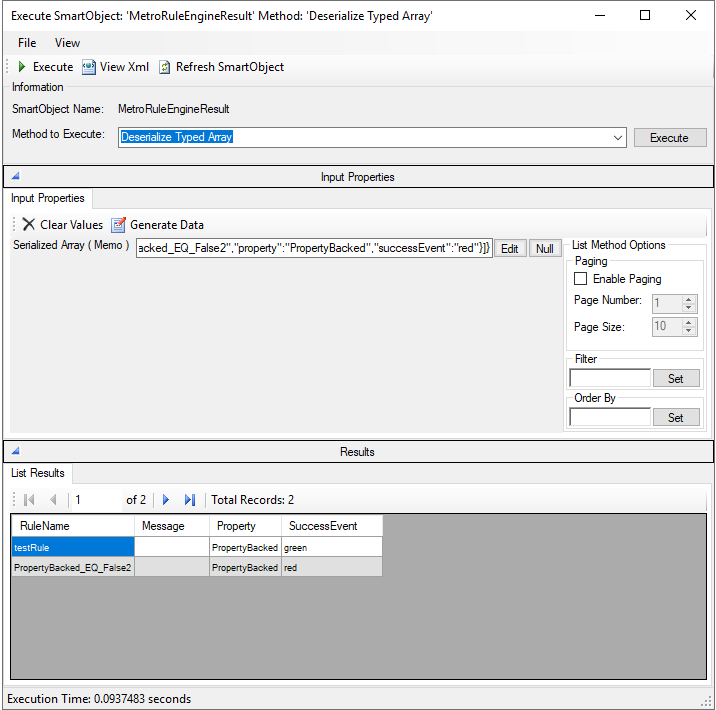The image size is (716, 710).
Task: Click the Page Number value field
Action: point(668,303)
